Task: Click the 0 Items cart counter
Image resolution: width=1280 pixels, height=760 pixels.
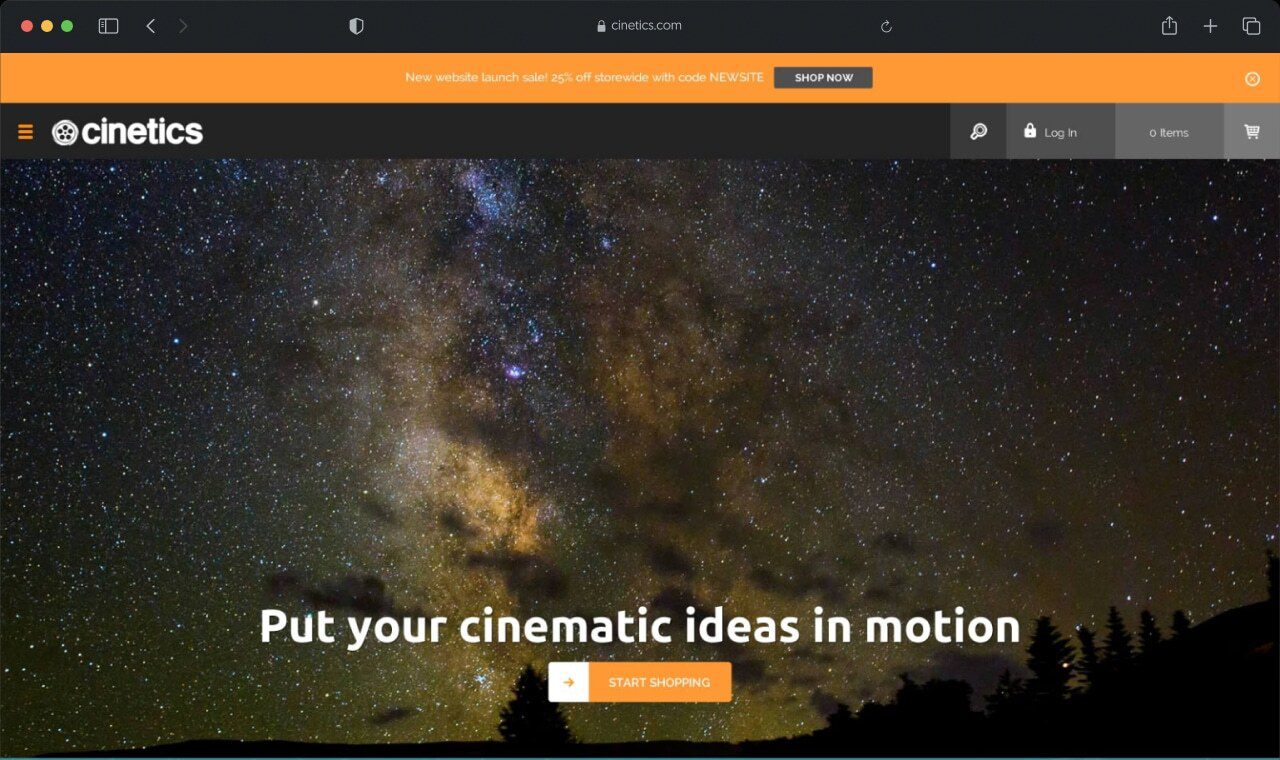Action: point(1168,131)
